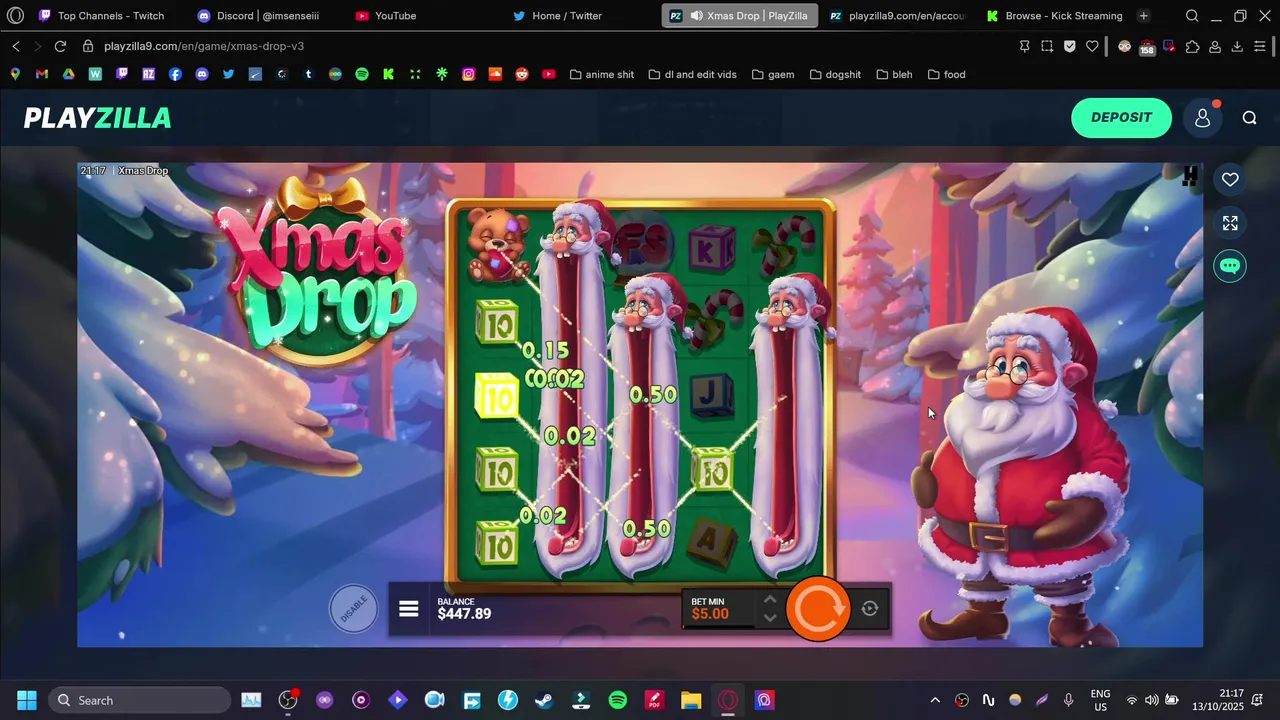
Task: Open the dogshit bookmarks folder
Action: click(835, 74)
